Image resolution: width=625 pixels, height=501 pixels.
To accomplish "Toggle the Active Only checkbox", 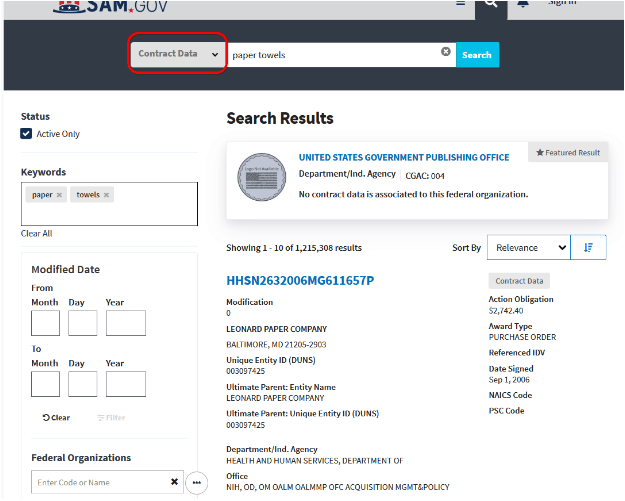I will (x=26, y=134).
